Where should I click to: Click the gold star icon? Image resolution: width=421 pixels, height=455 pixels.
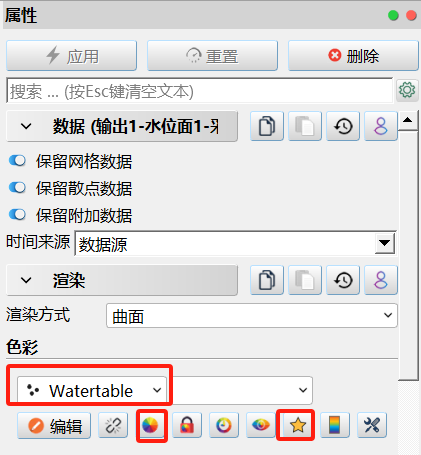tap(298, 426)
